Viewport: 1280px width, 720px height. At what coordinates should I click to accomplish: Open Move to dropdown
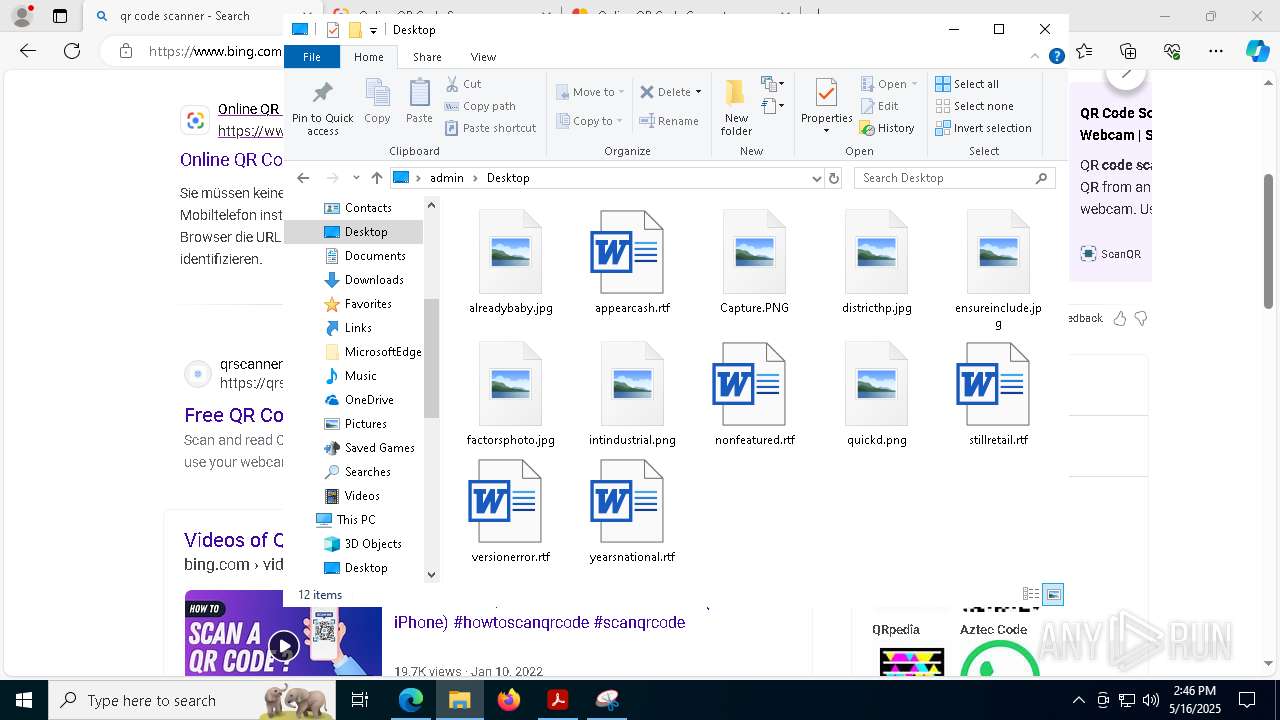coord(590,92)
